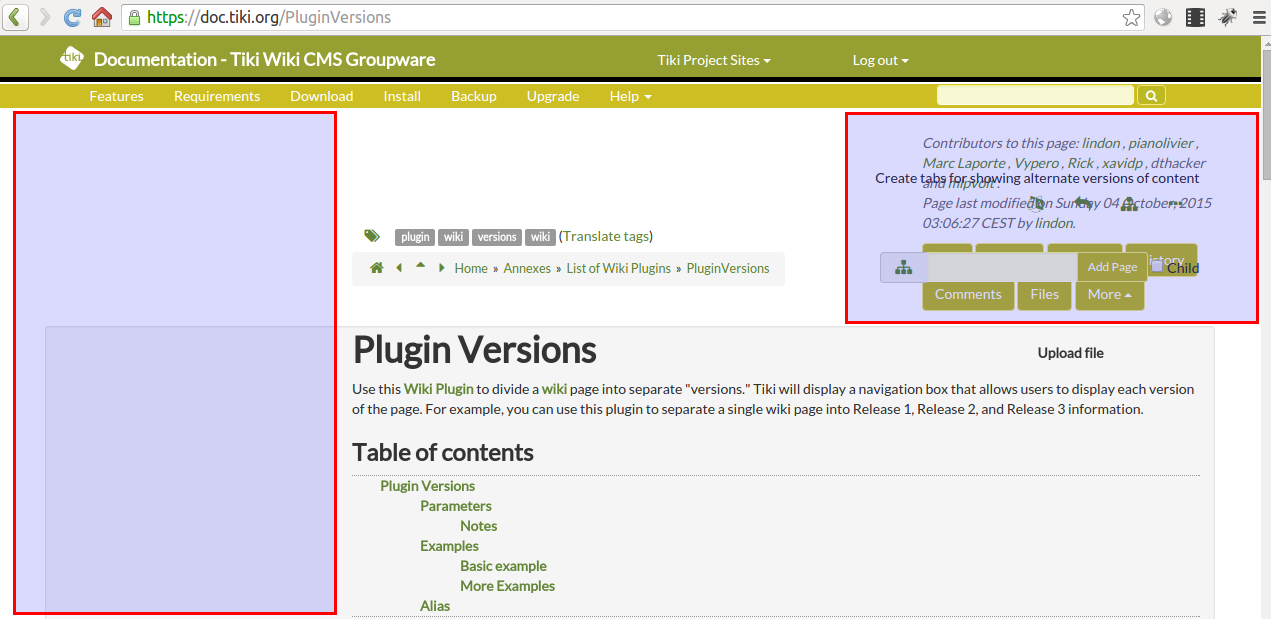
Task: Open the Tiki Project Sites dropdown
Action: pyautogui.click(x=714, y=60)
